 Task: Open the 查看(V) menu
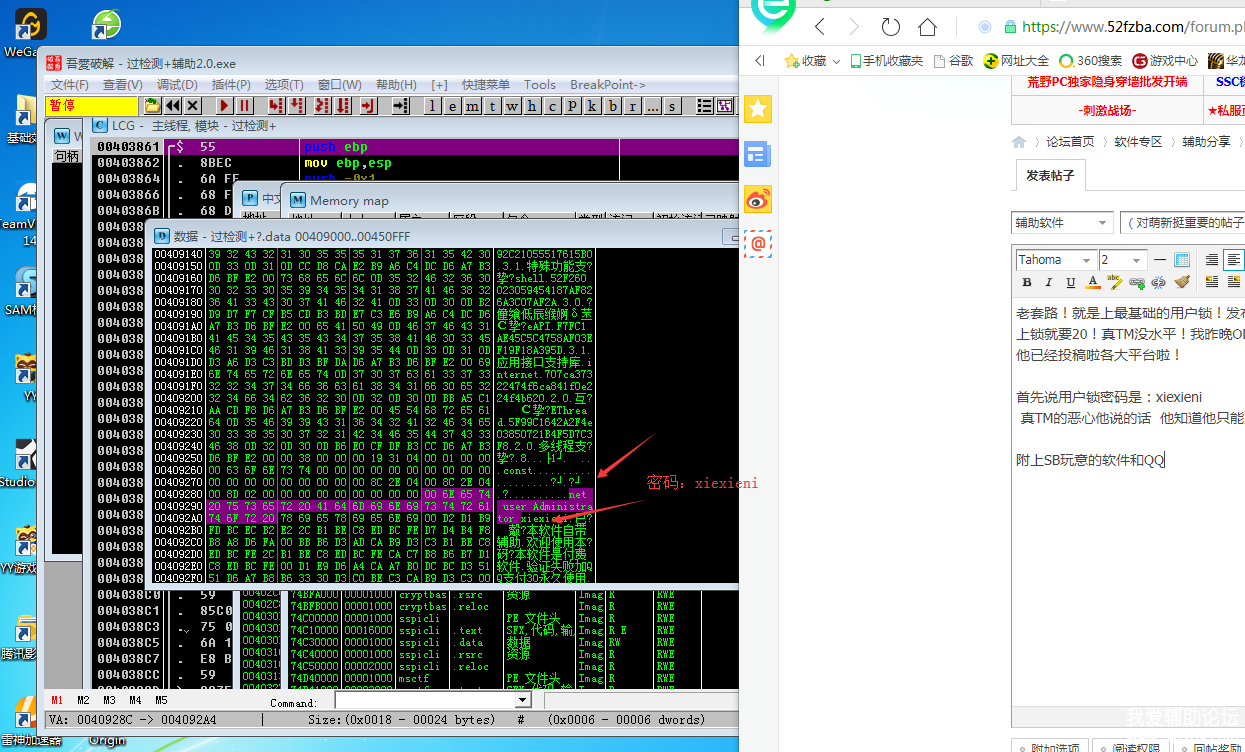[x=122, y=85]
